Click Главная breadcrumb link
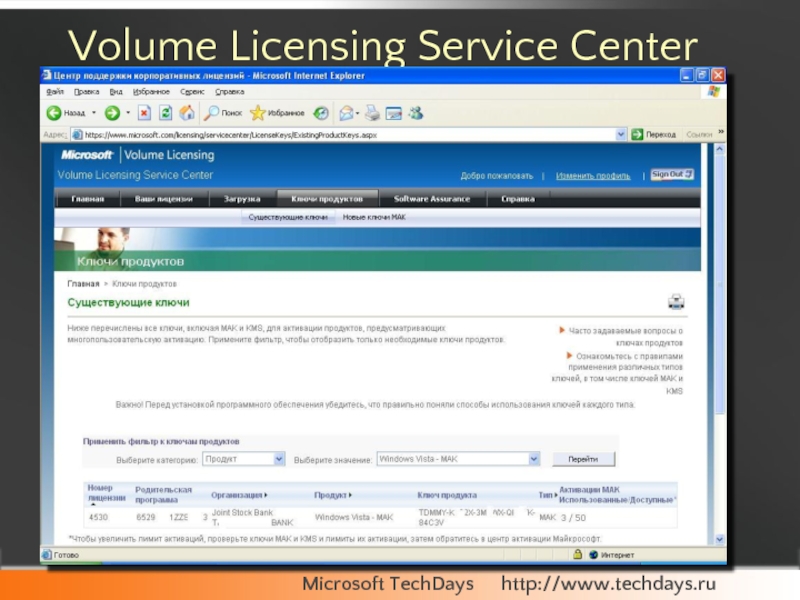The image size is (800, 600). [x=83, y=284]
